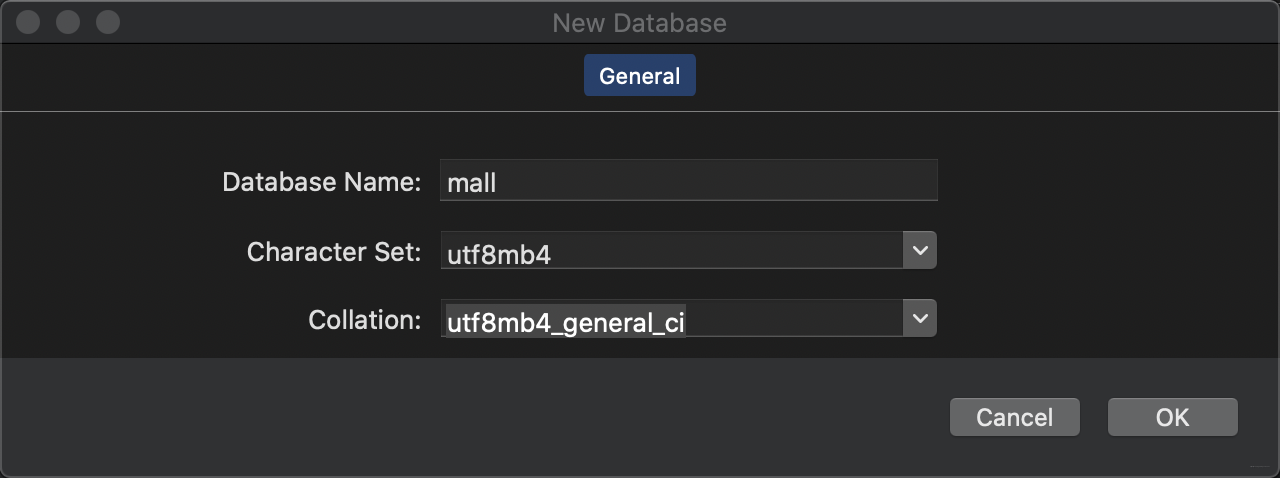Confirm database creation with OK

click(x=1173, y=417)
